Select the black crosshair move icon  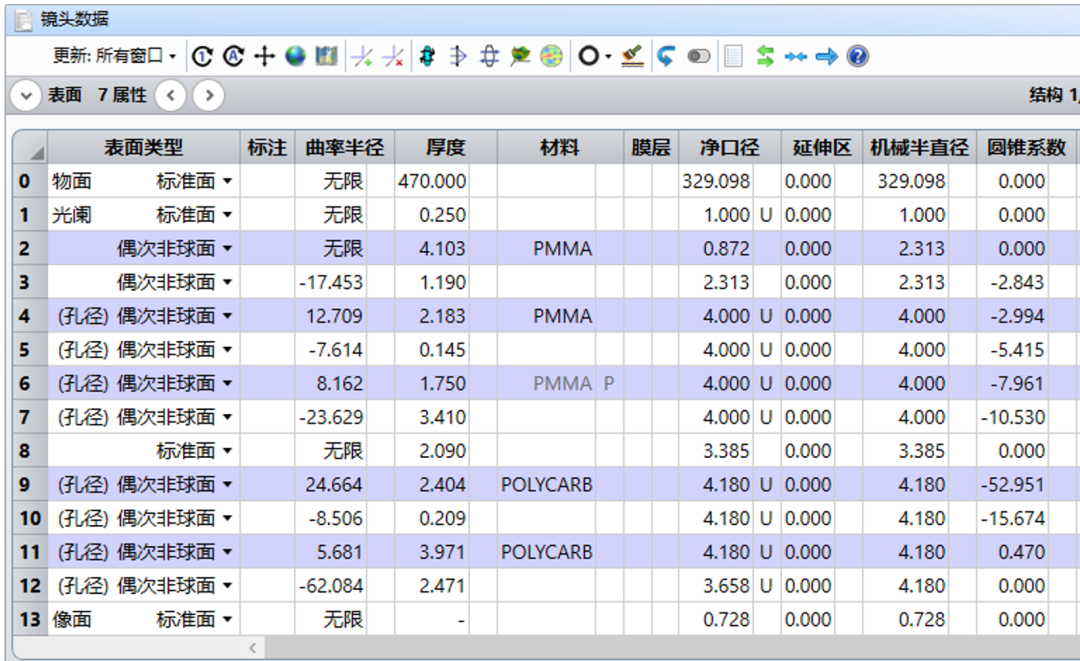click(x=264, y=56)
